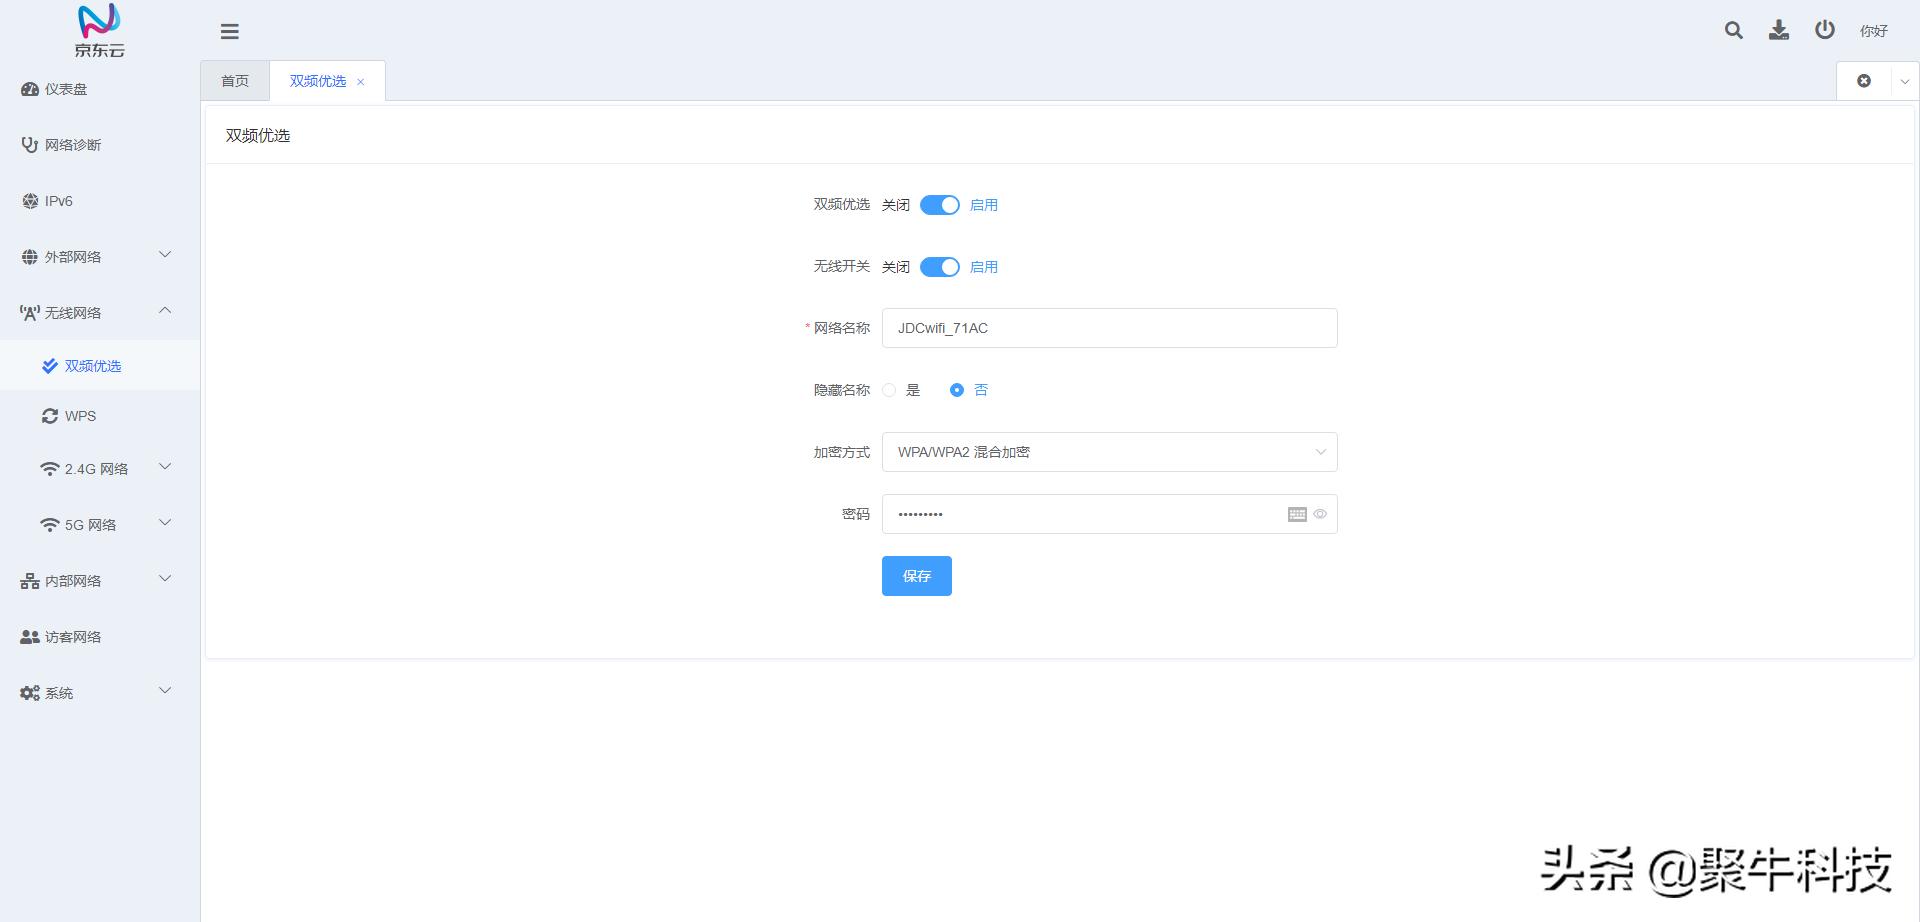Image resolution: width=1920 pixels, height=922 pixels.
Task: Open the virtual keyboard icon in password field
Action: click(x=1297, y=514)
